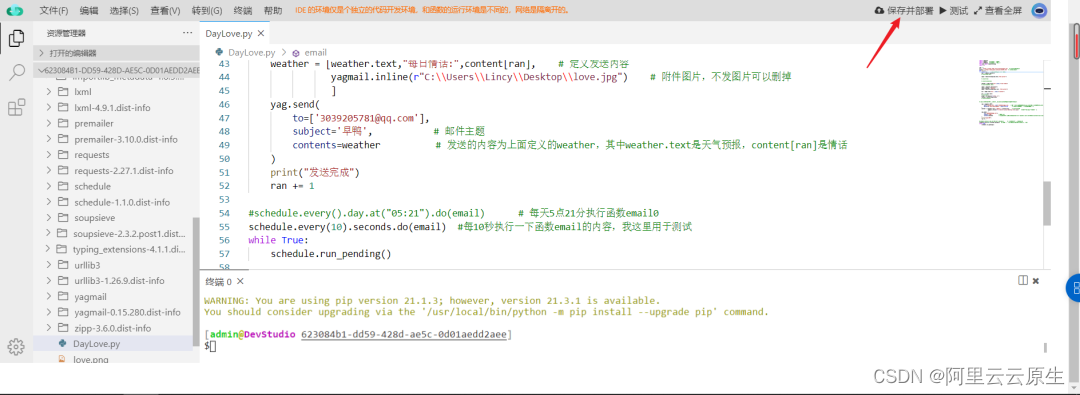Viewport: 1080px width, 395px height.
Task: Open the 编辑 menu
Action: click(89, 10)
